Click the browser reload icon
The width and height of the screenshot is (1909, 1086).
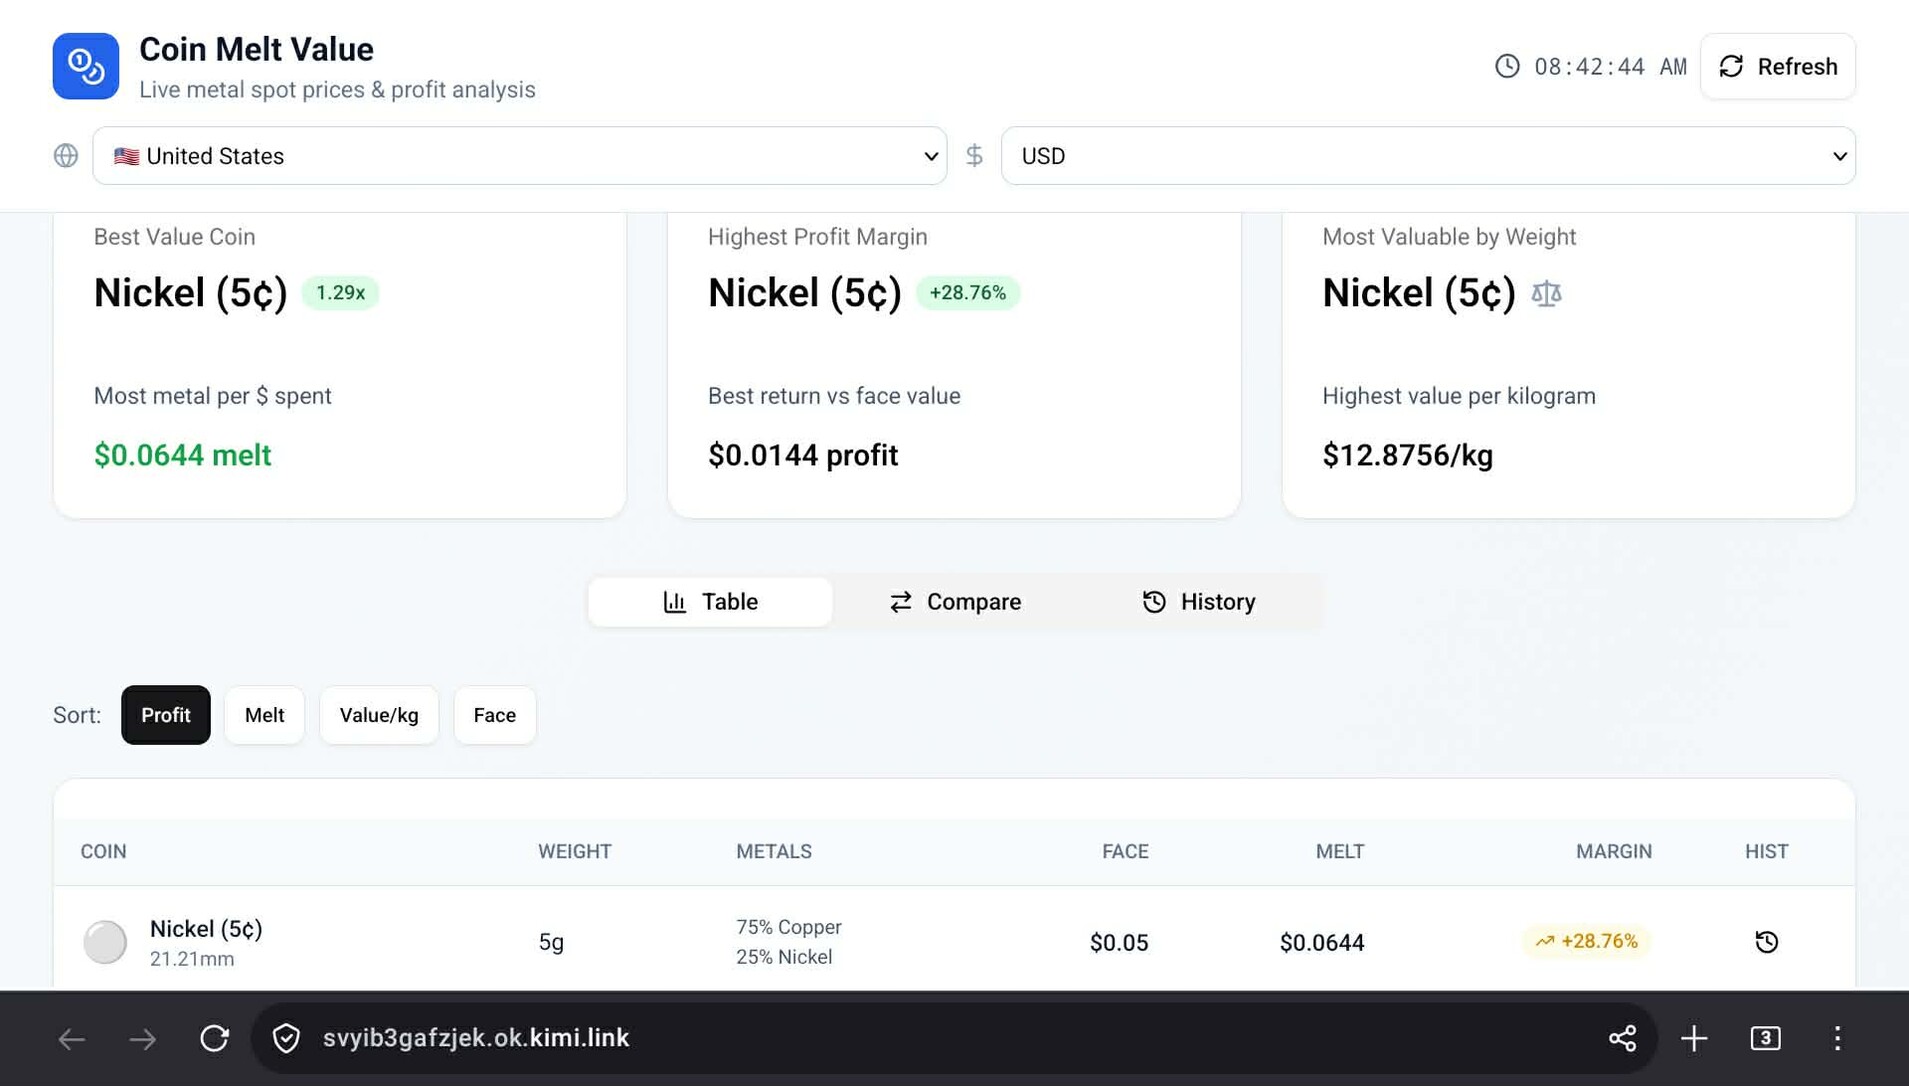(214, 1038)
